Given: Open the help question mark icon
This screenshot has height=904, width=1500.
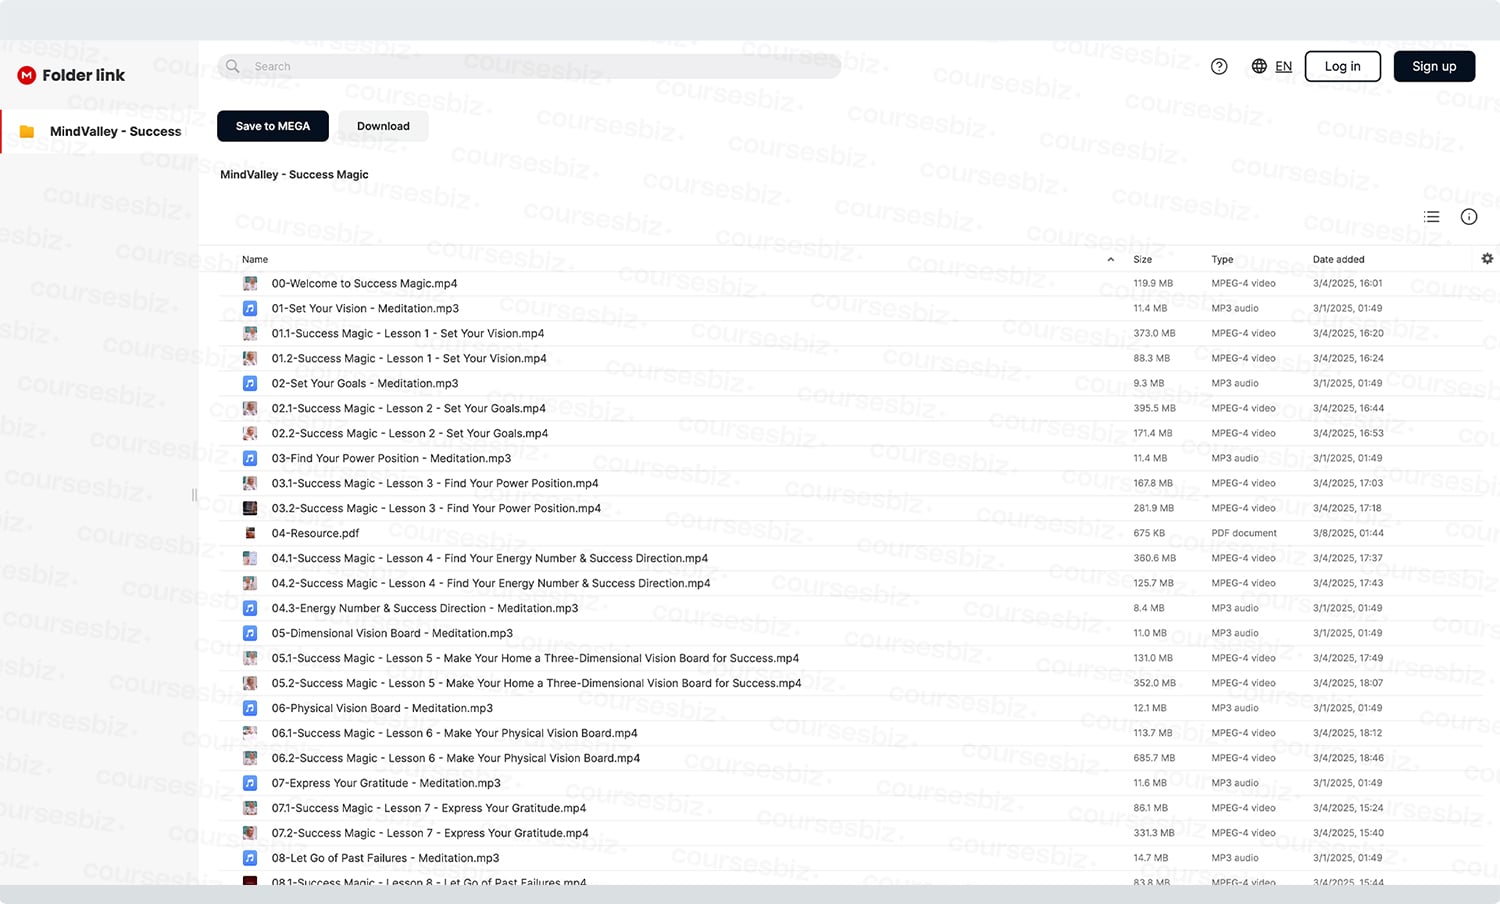Looking at the screenshot, I should [1219, 66].
